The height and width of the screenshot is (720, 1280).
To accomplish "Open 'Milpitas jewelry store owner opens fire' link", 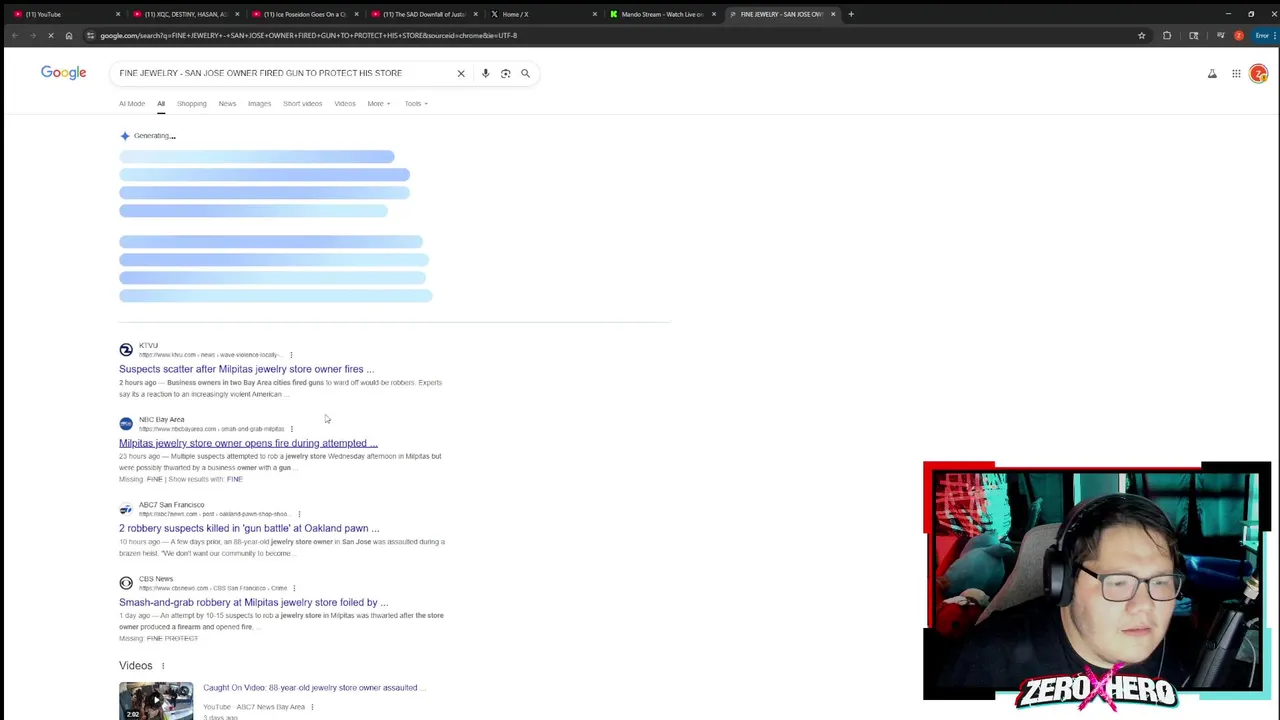I will (x=248, y=443).
